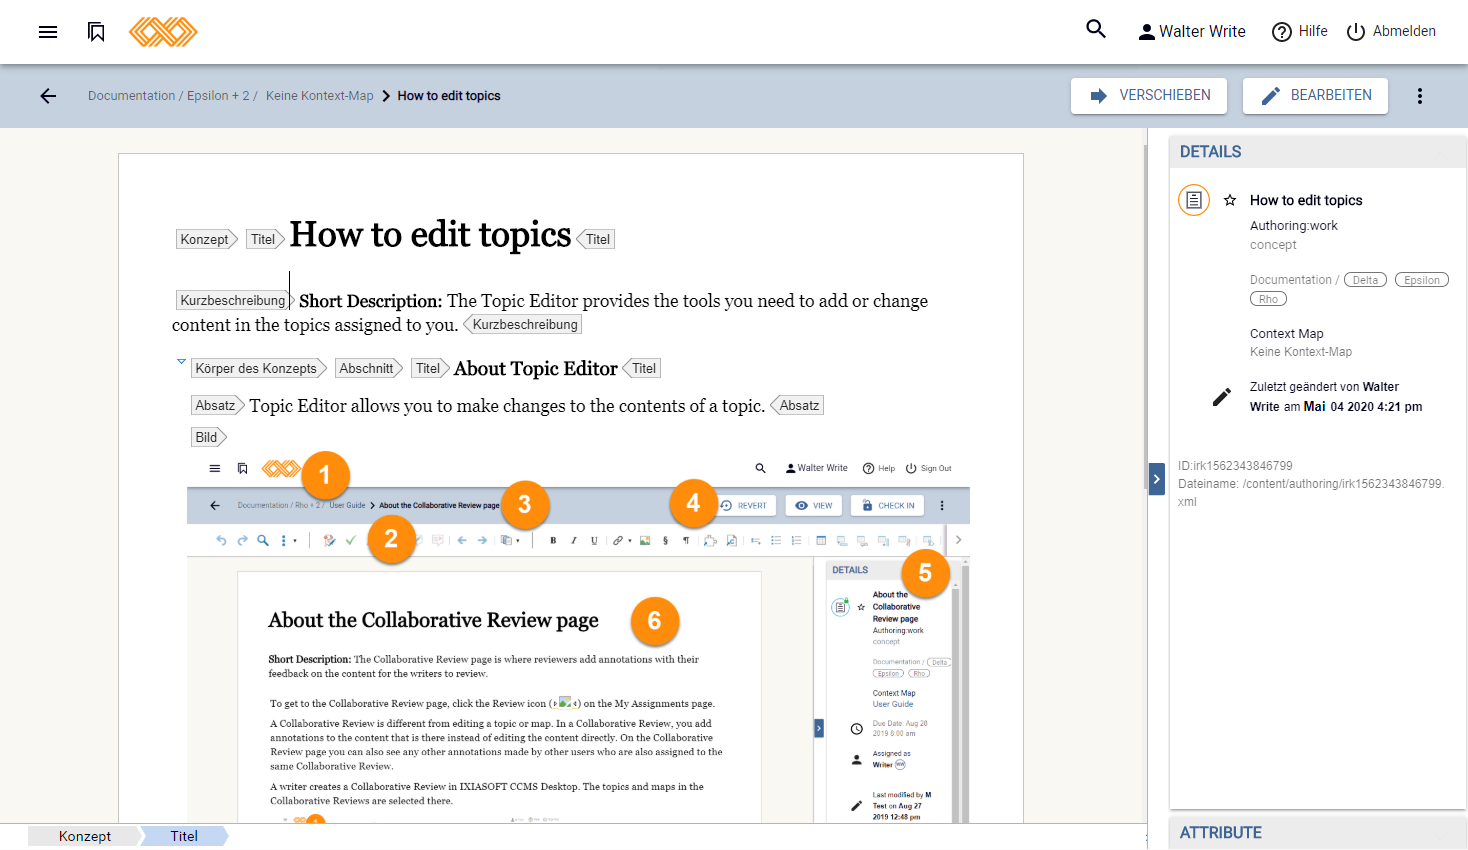Screen dimensions: 1468x850
Task: Select Konzept in bottom element path
Action: click(85, 836)
